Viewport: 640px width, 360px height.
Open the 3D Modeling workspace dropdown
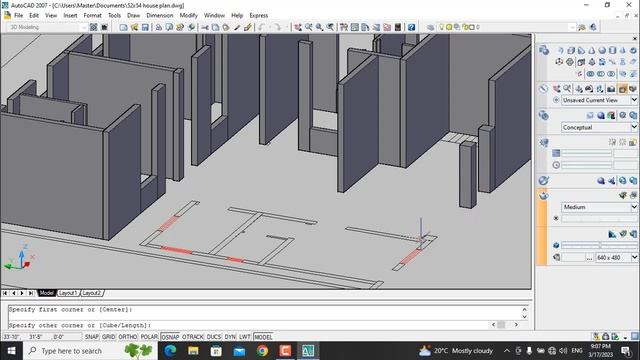[83, 27]
